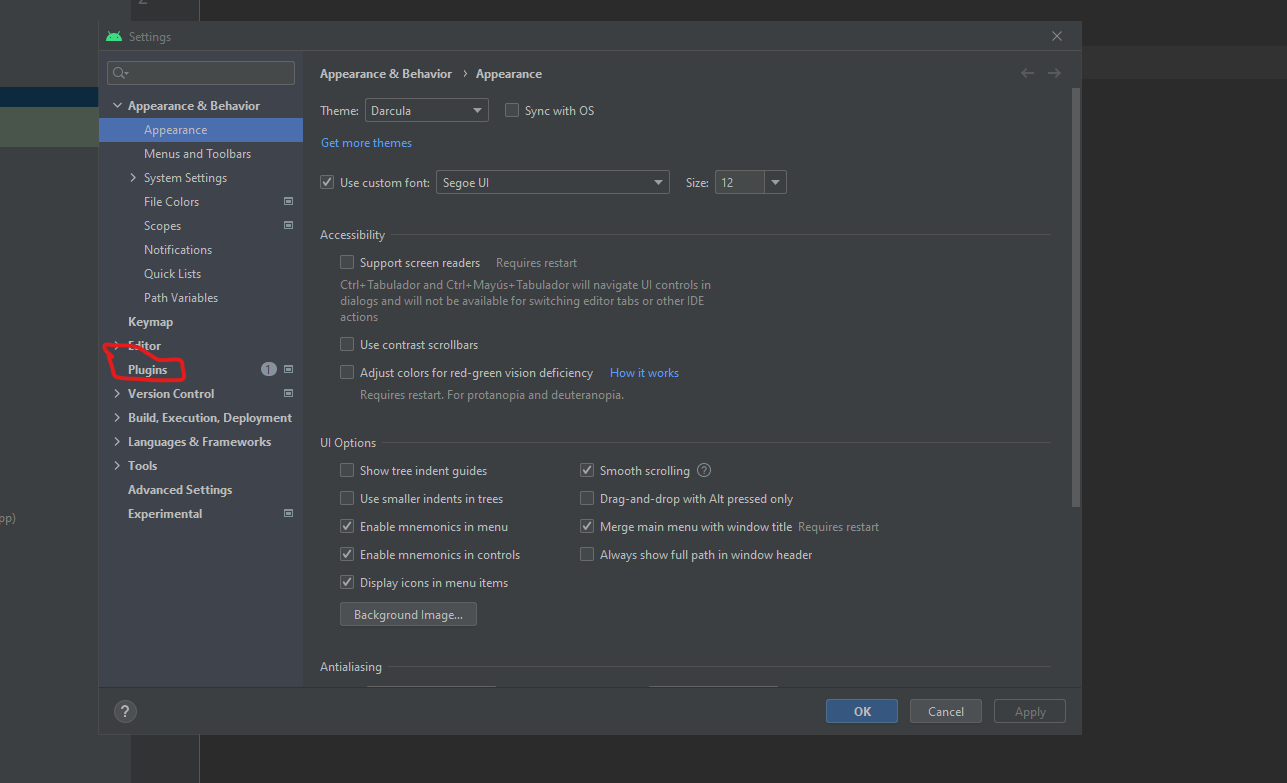
Task: Click the help question mark icon
Action: 125,712
